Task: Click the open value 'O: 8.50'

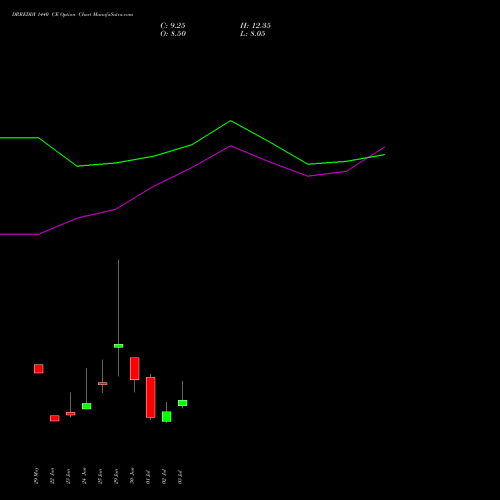Action: (173, 34)
